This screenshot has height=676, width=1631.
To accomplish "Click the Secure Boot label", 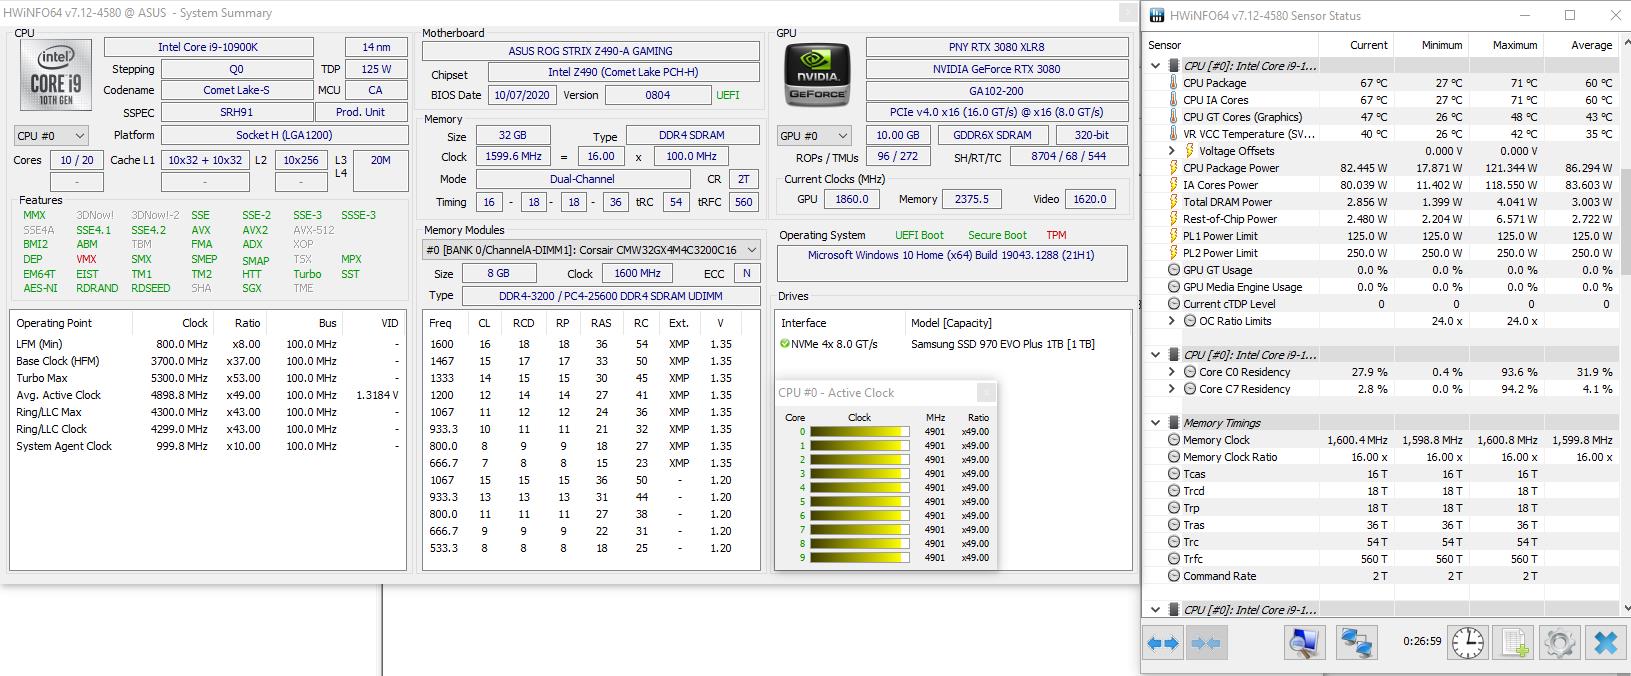I will 997,235.
